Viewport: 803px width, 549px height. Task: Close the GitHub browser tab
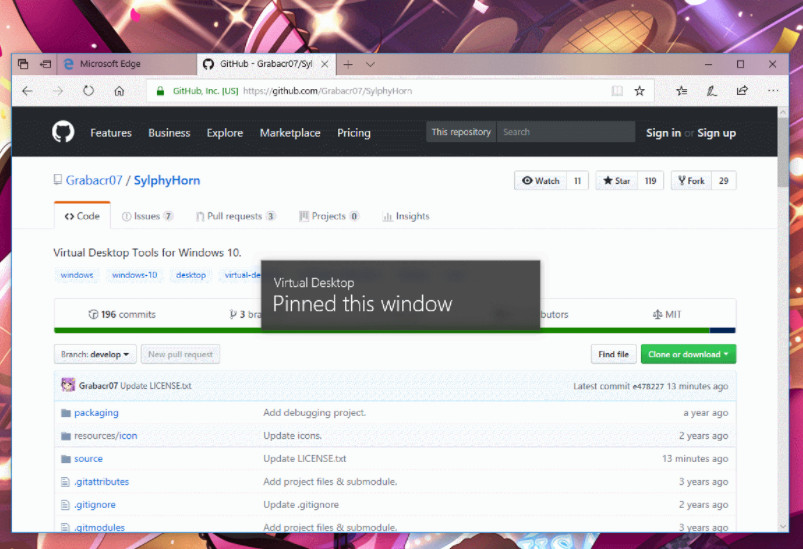click(325, 64)
